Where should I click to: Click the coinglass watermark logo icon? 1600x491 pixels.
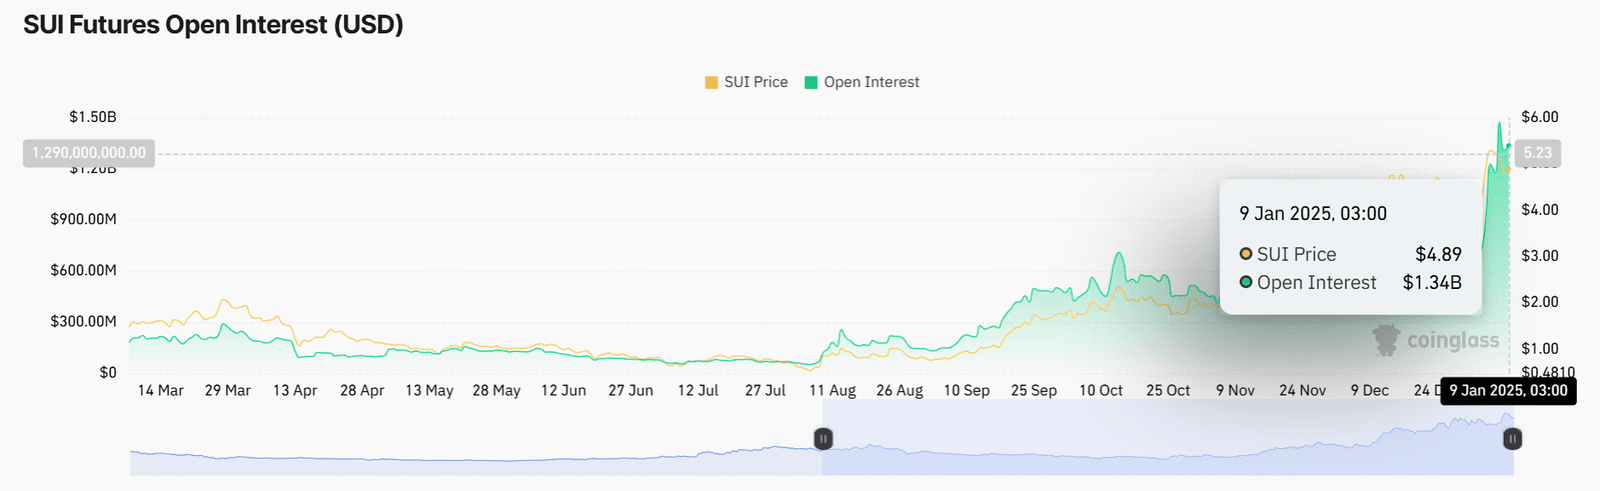[1386, 340]
